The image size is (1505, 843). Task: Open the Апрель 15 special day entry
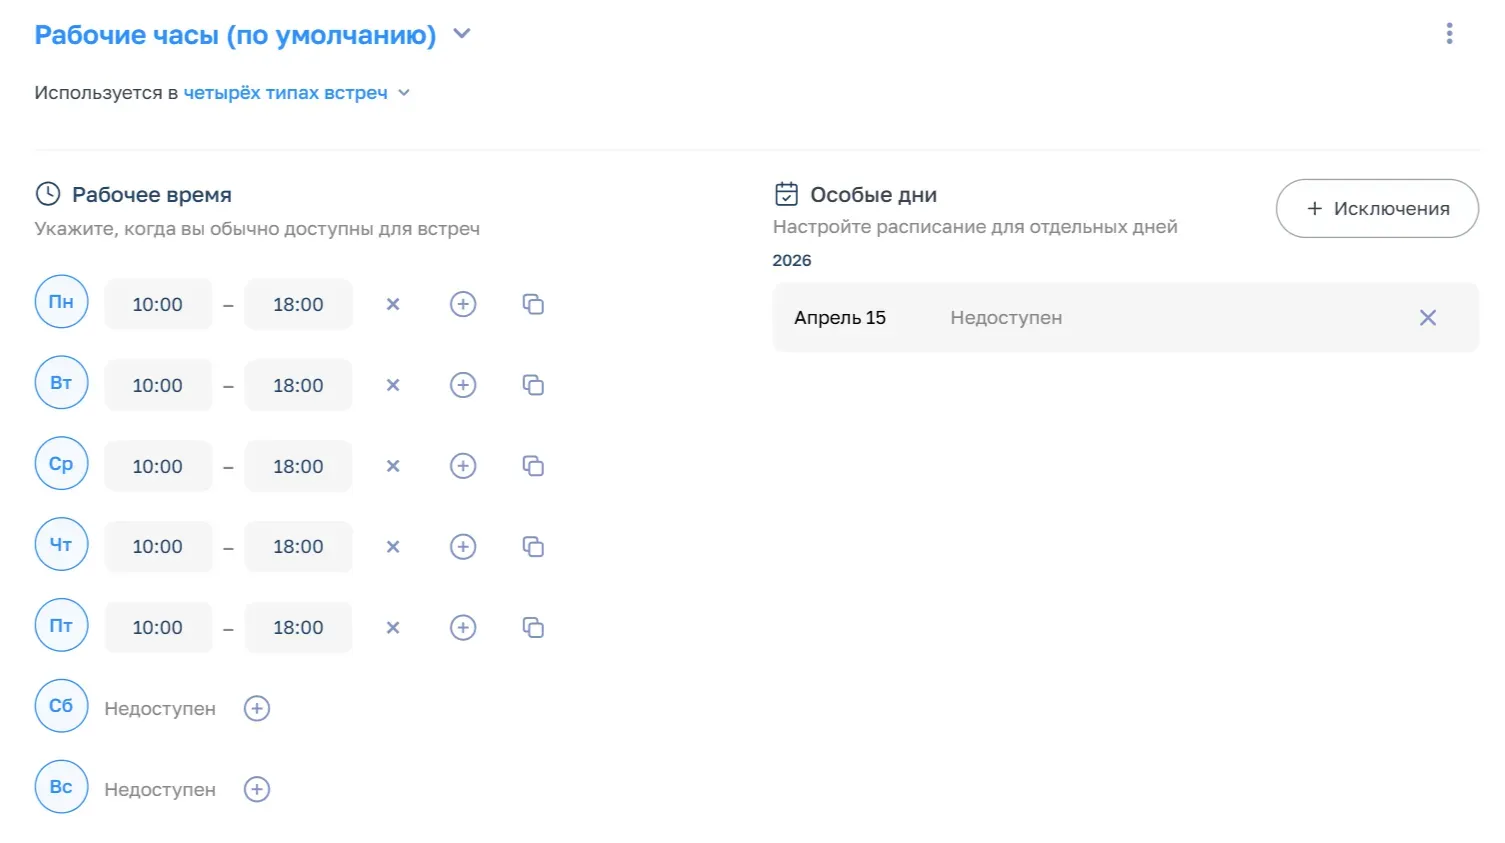(x=1000, y=318)
